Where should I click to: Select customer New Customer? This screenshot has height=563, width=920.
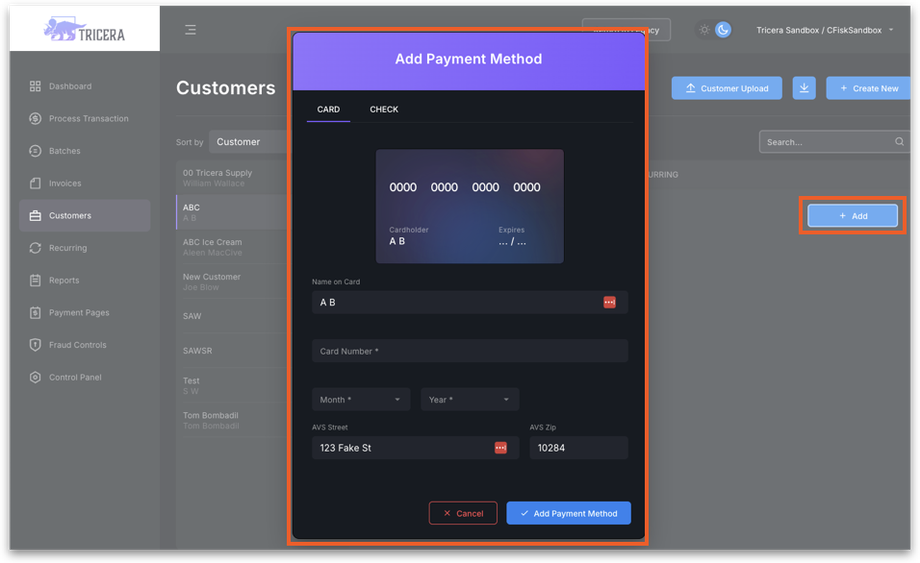coord(232,282)
